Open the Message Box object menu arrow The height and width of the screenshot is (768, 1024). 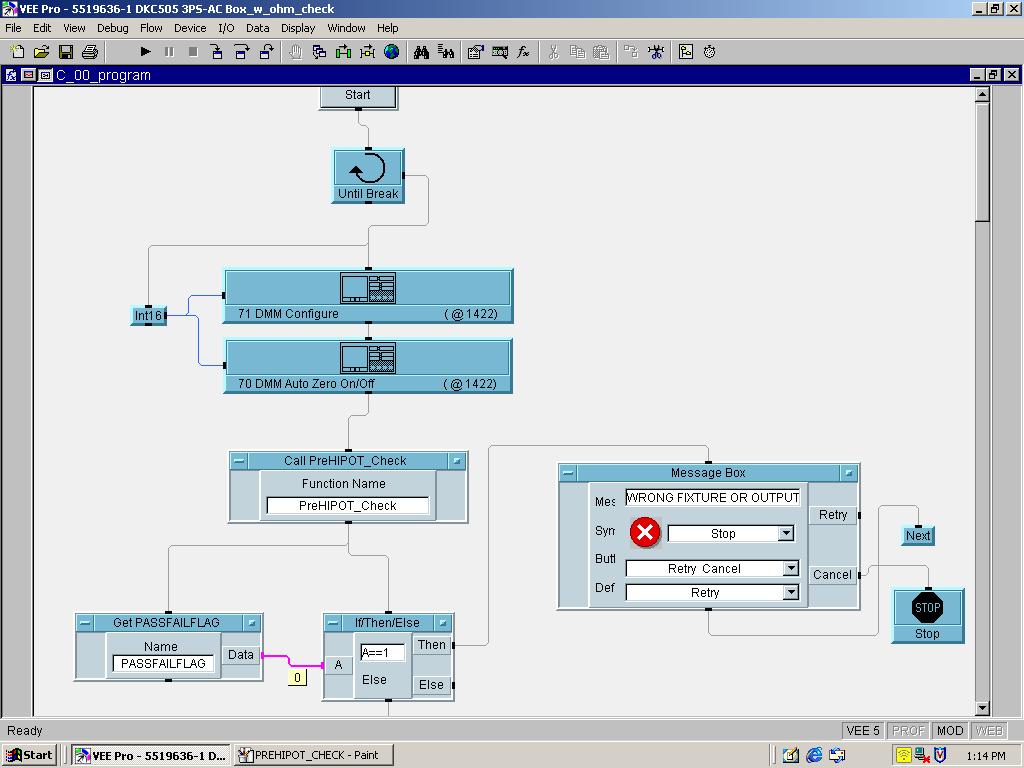point(848,473)
